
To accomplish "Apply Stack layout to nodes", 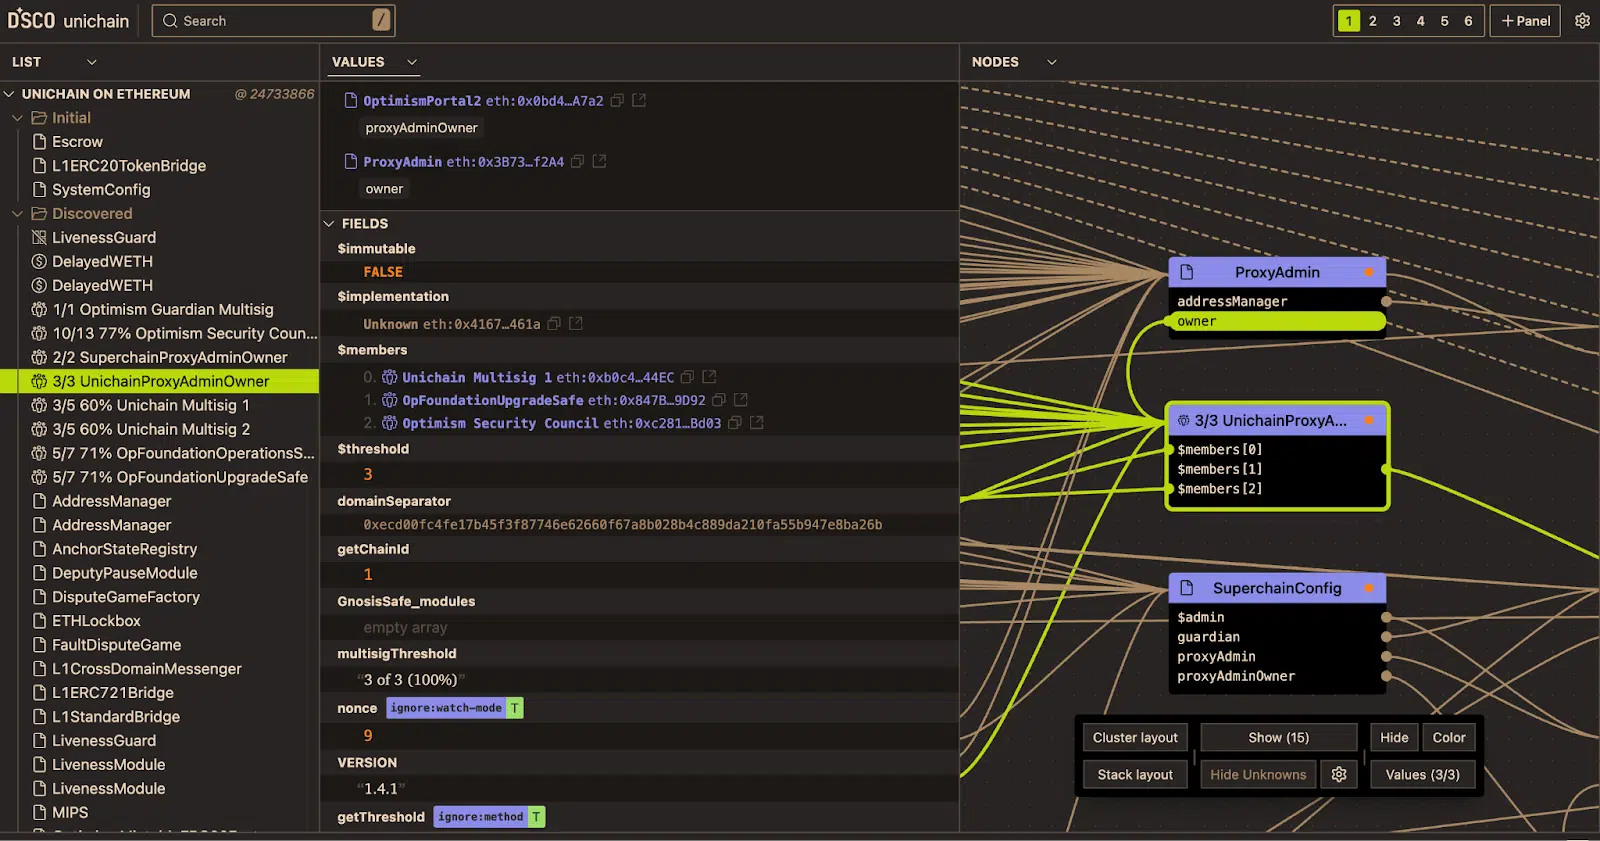I will tap(1135, 774).
